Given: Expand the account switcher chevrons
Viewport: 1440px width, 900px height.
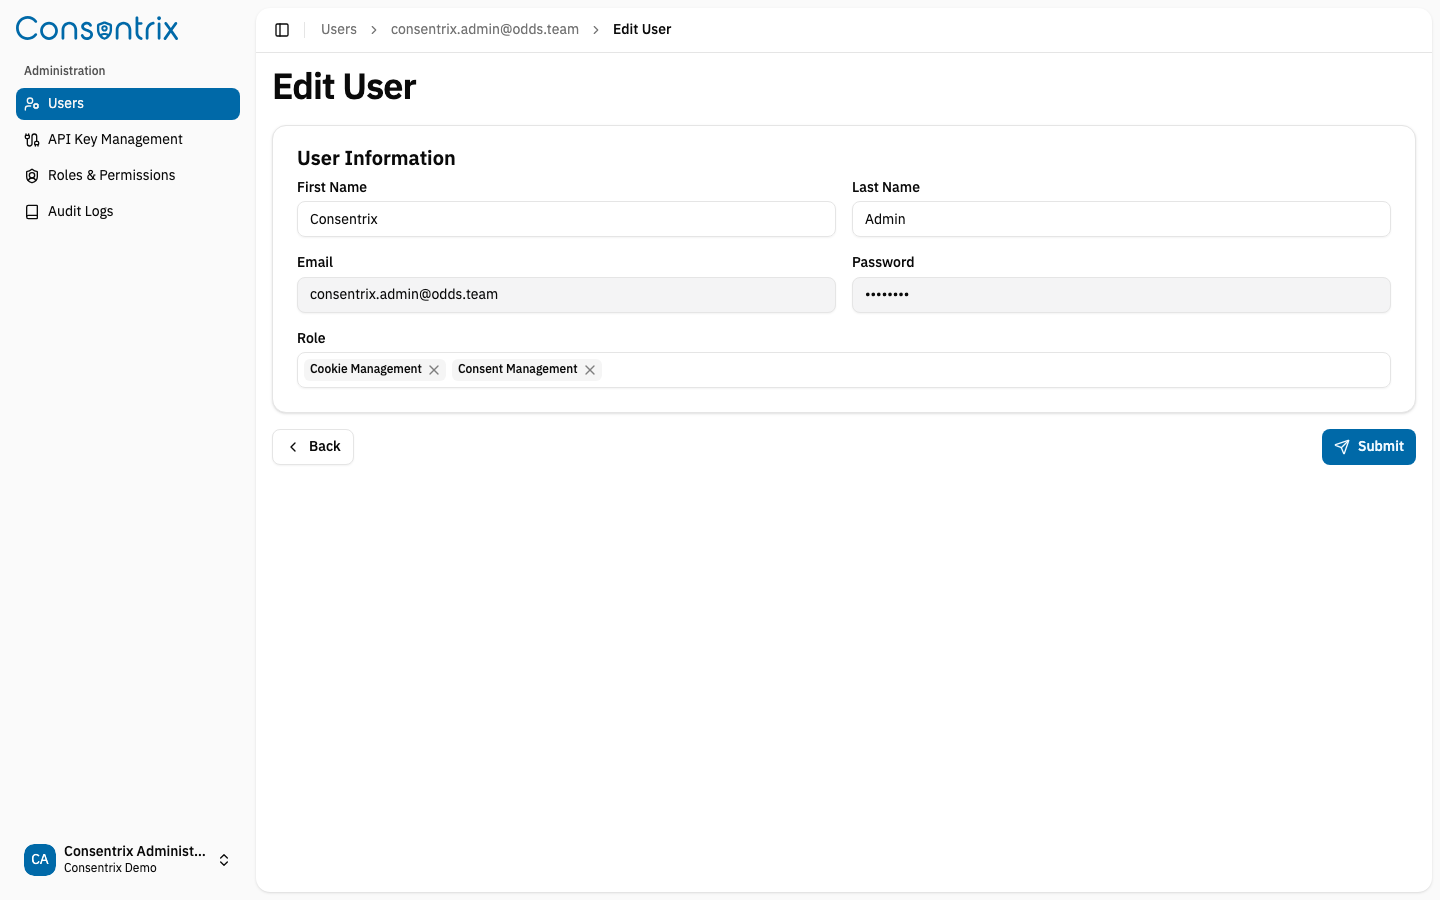Looking at the screenshot, I should tap(224, 860).
